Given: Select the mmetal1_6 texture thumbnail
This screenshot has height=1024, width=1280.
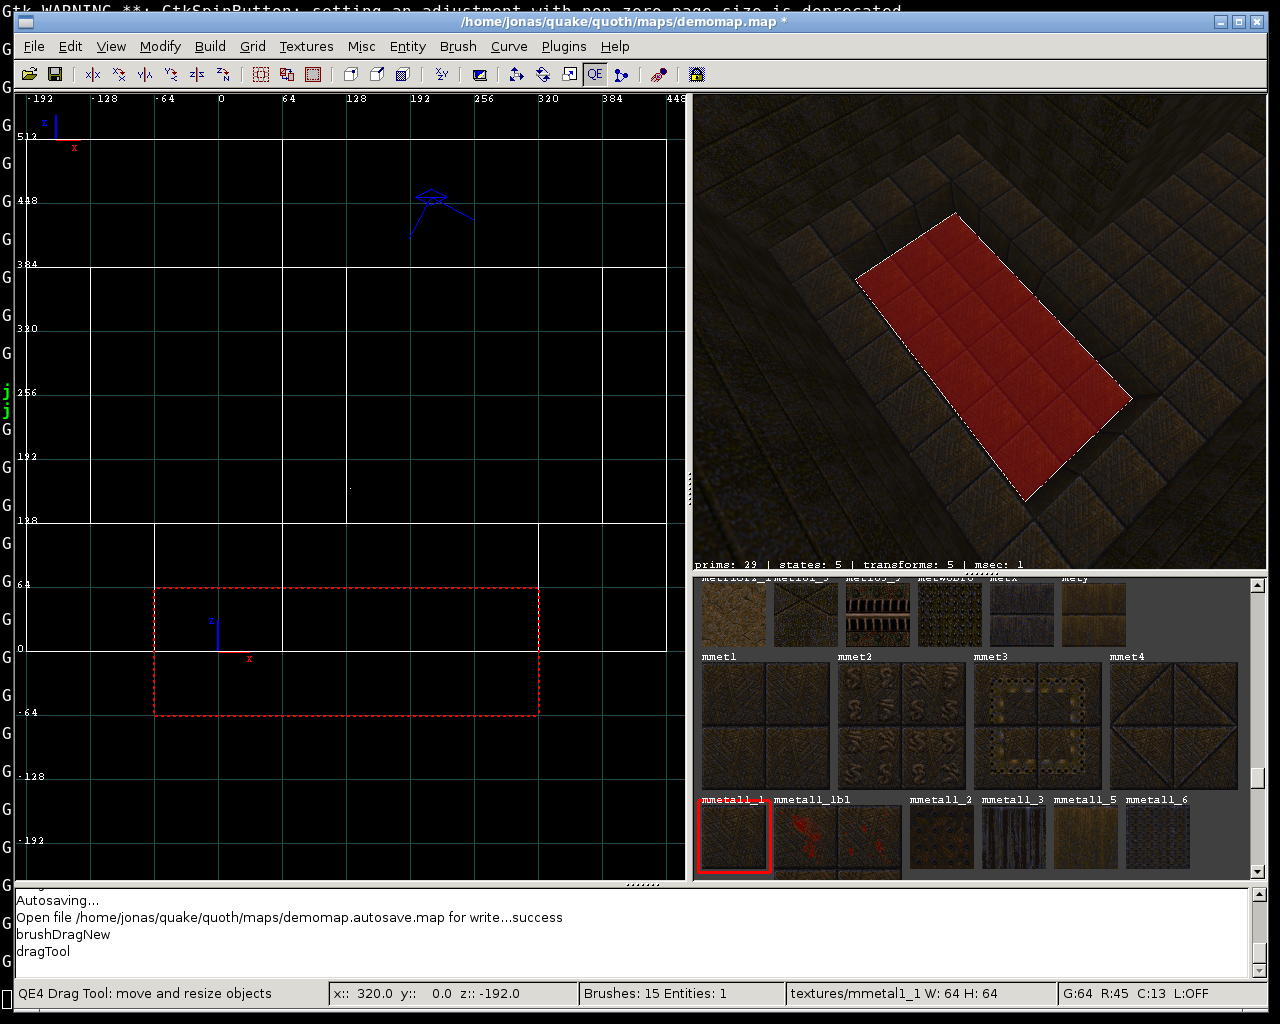Looking at the screenshot, I should [x=1158, y=837].
